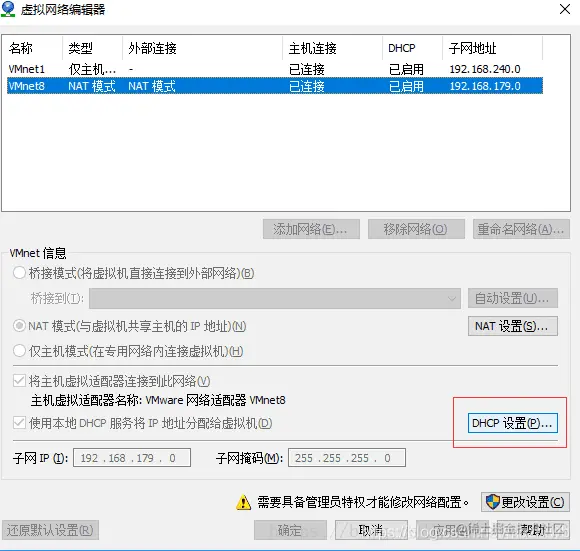Select the VMnet1 network row
This screenshot has height=551, width=580.
[x=275, y=69]
